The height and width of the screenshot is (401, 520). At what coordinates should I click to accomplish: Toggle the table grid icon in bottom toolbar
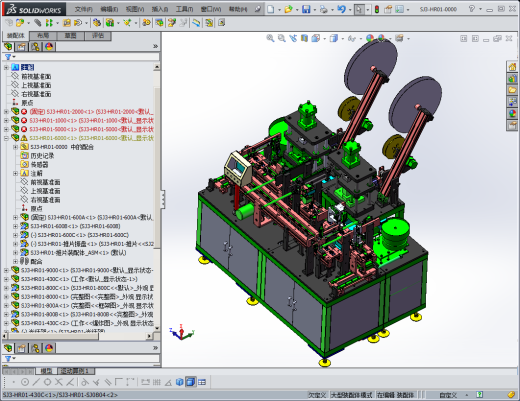202,382
